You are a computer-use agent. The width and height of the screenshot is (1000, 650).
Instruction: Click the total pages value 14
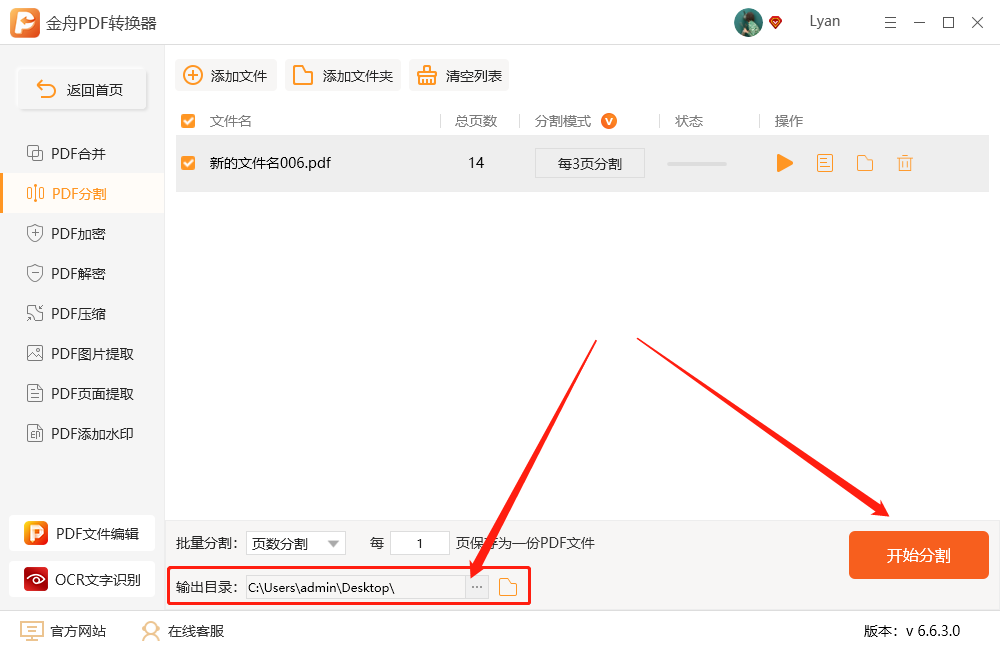point(476,163)
